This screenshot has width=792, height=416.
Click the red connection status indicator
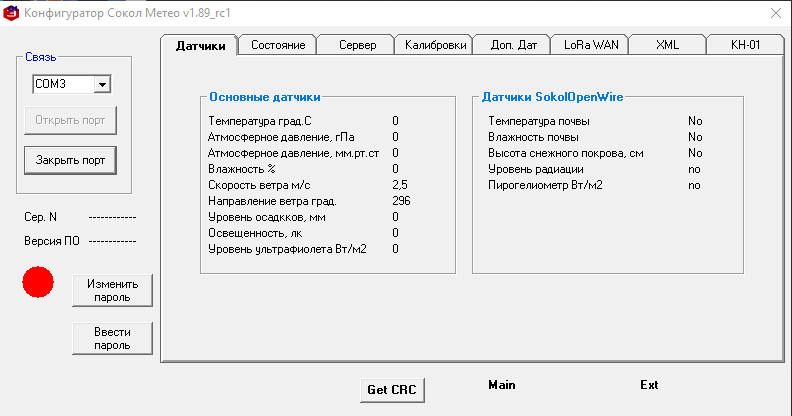point(38,282)
